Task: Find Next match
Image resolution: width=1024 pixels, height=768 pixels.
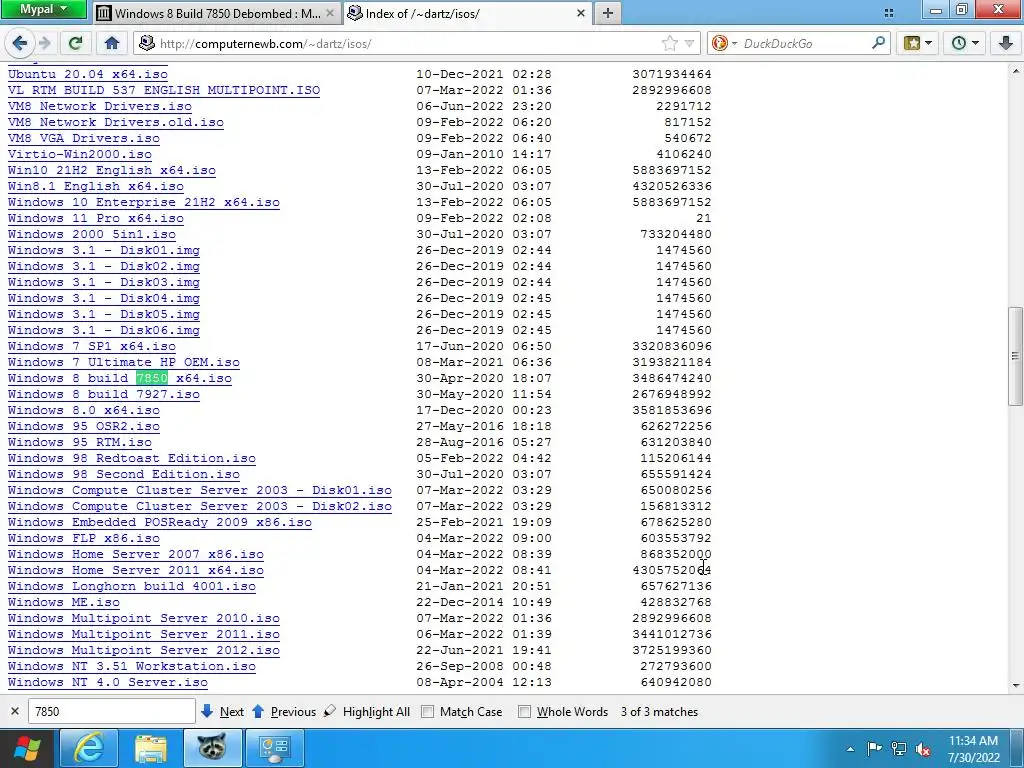Action: [x=223, y=712]
